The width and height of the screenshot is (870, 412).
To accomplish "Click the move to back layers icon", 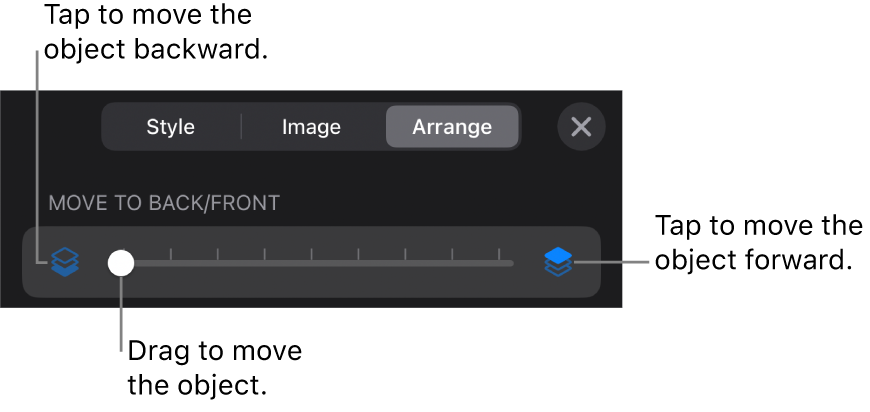I will [65, 262].
